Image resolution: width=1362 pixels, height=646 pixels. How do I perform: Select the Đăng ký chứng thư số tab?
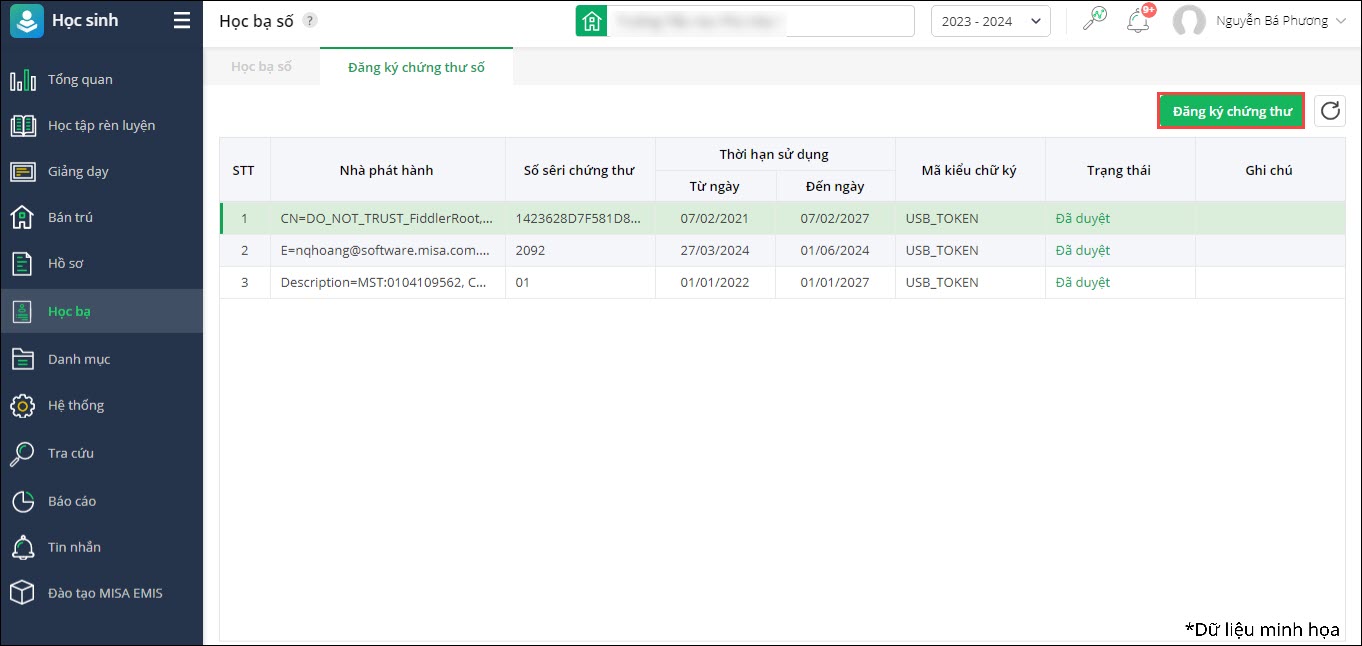[416, 67]
